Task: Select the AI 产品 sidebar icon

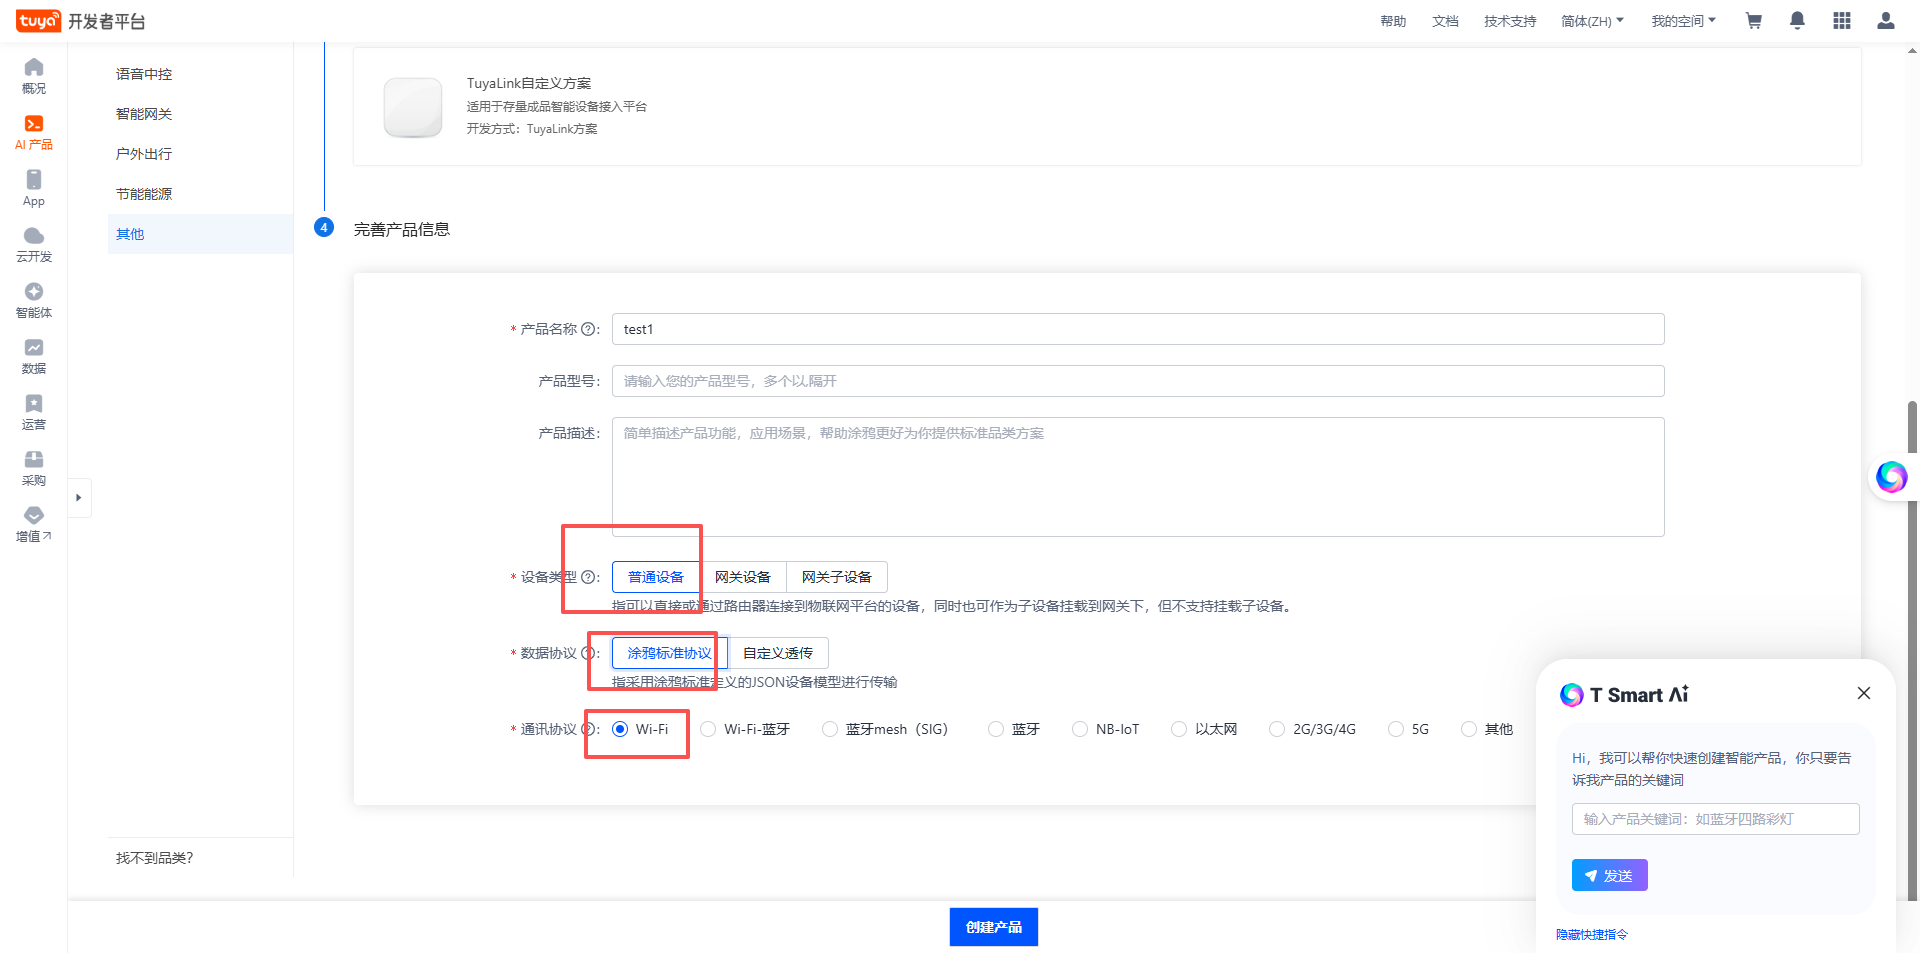Action: 34,132
